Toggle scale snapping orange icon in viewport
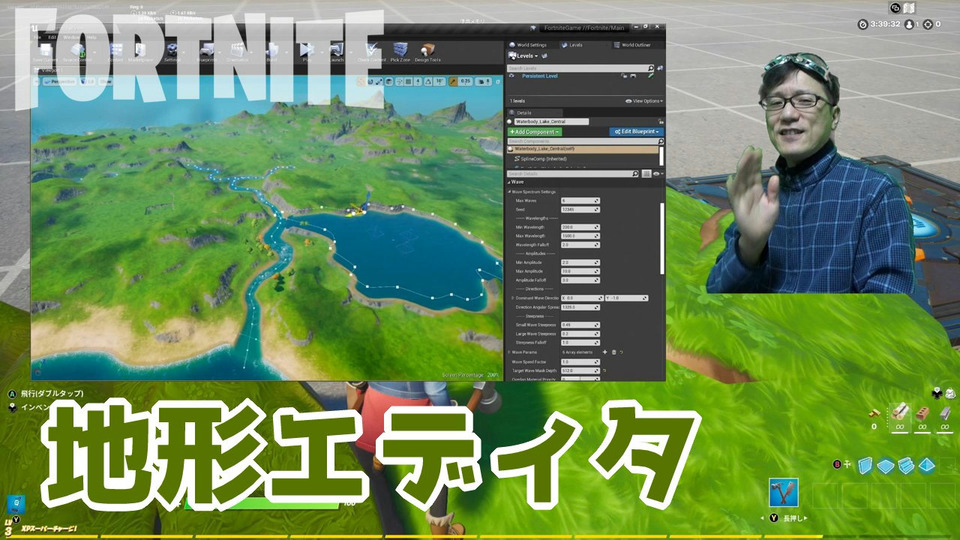Image resolution: width=960 pixels, height=540 pixels. pos(453,81)
